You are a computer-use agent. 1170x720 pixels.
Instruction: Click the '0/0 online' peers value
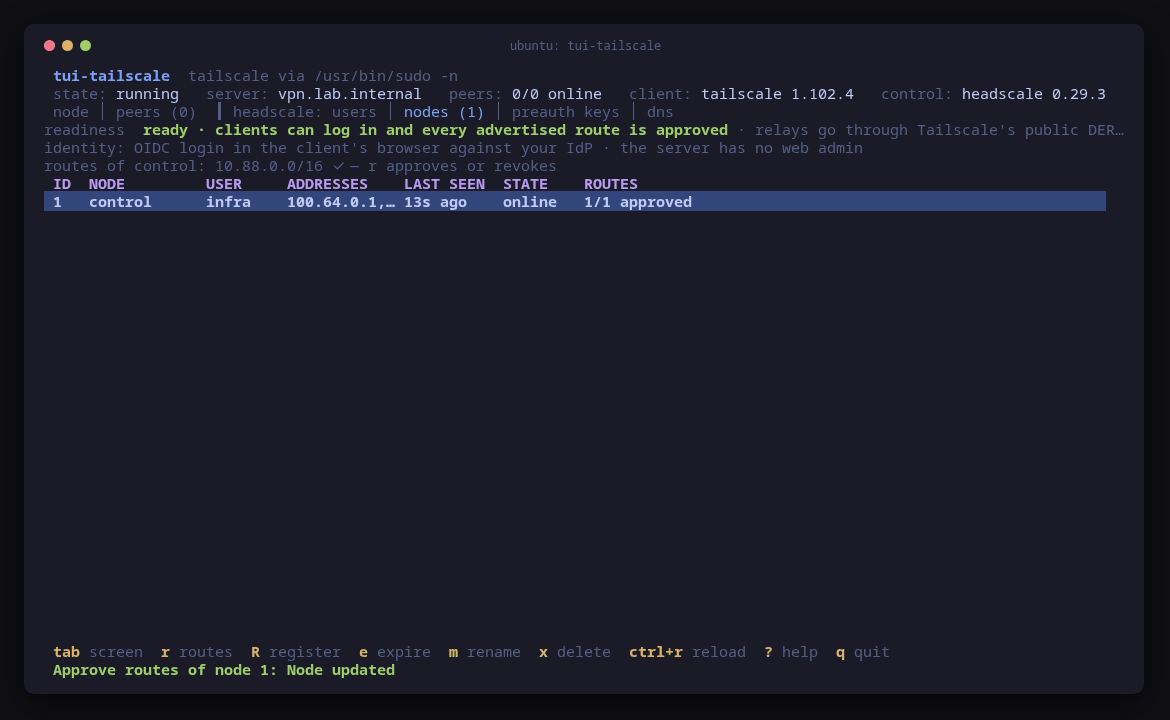pos(557,94)
